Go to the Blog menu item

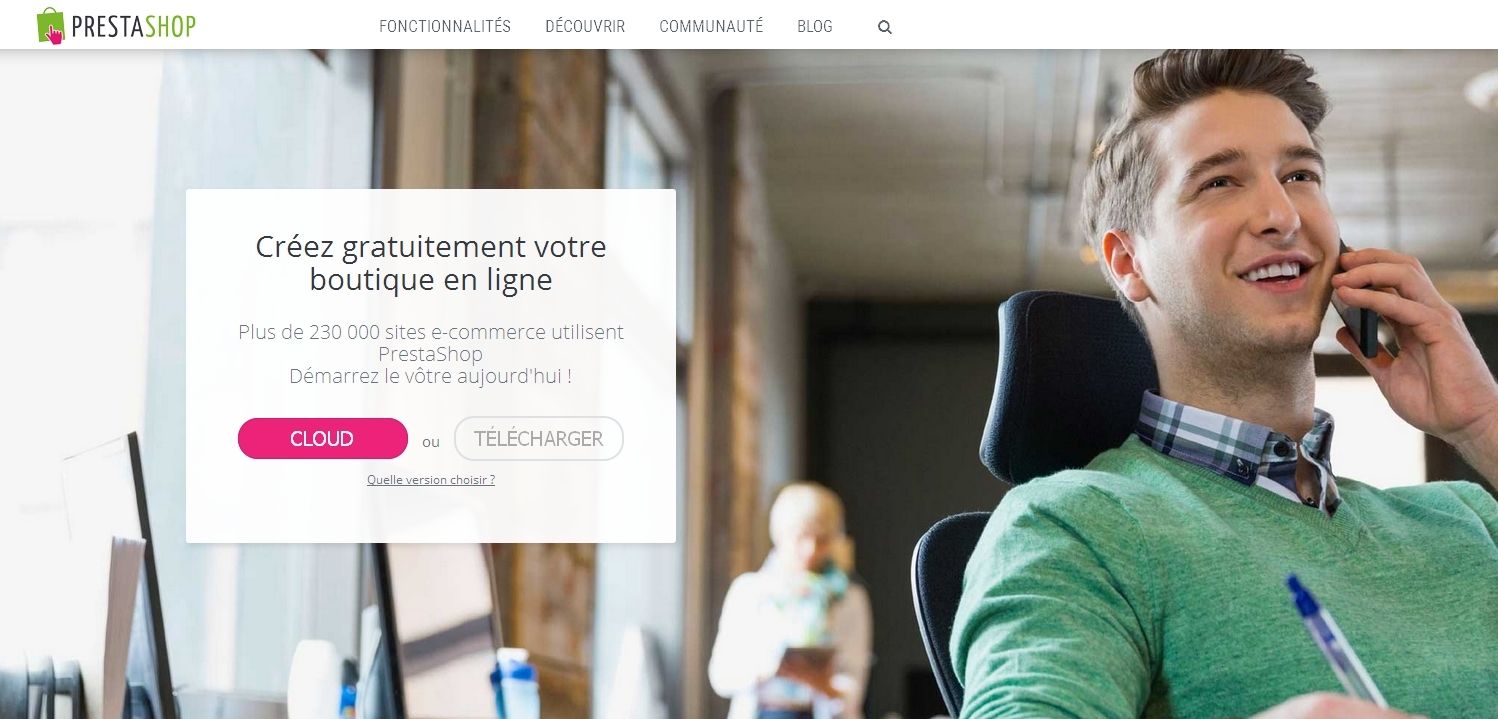pos(815,27)
